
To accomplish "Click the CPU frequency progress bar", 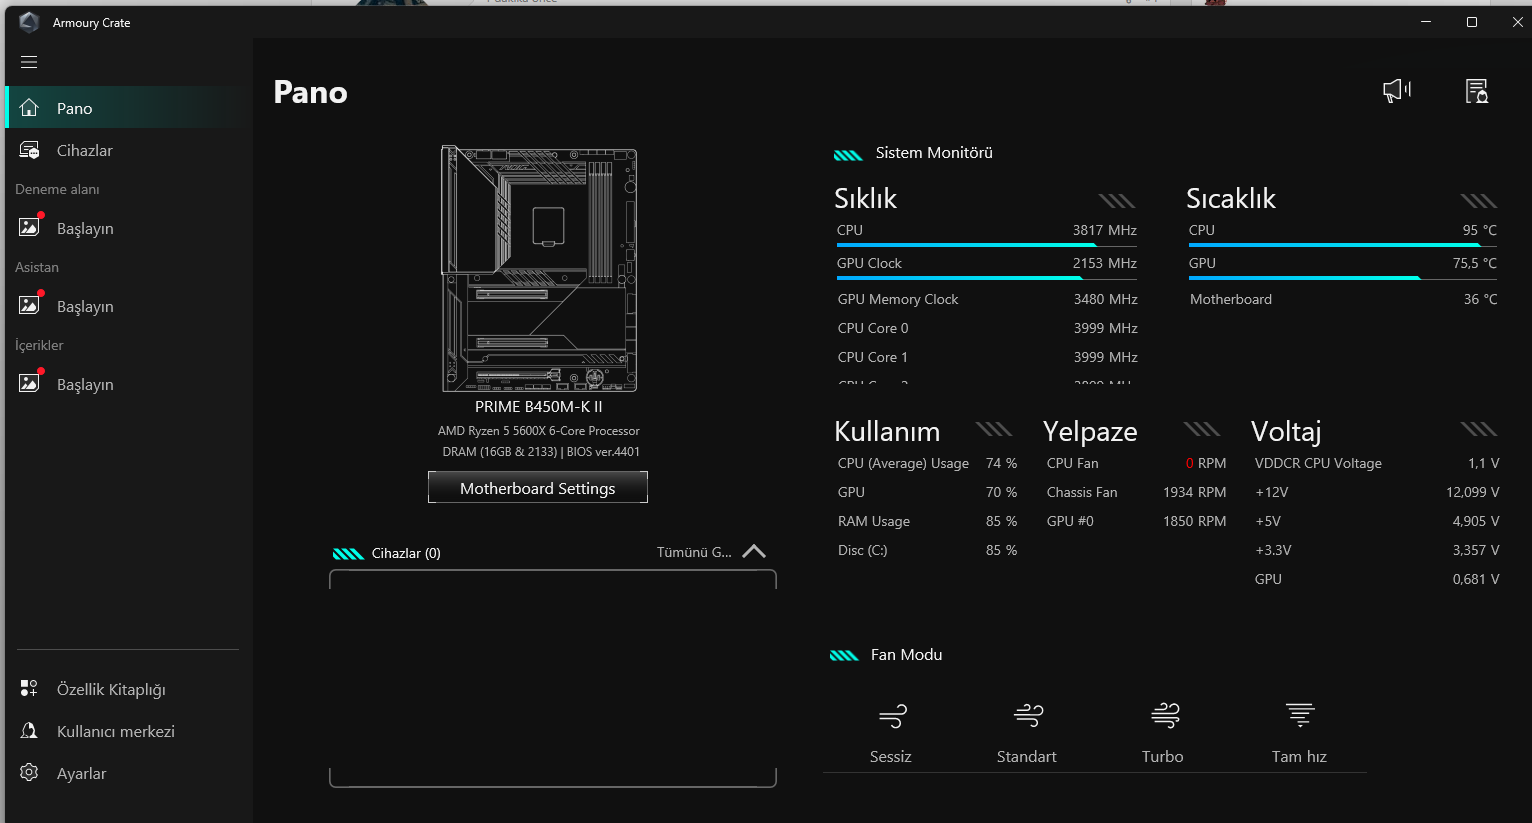I will click(x=987, y=244).
